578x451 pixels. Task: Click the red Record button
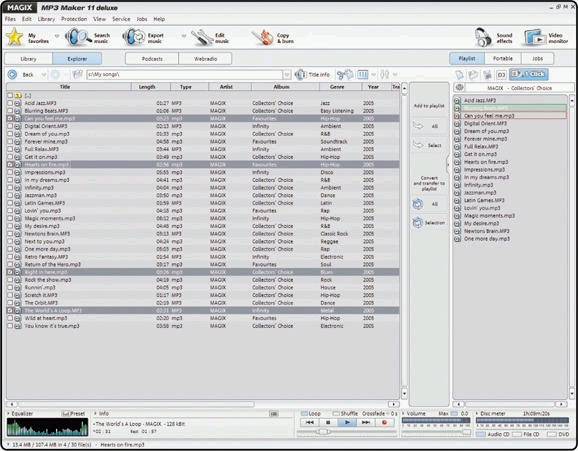click(x=384, y=423)
